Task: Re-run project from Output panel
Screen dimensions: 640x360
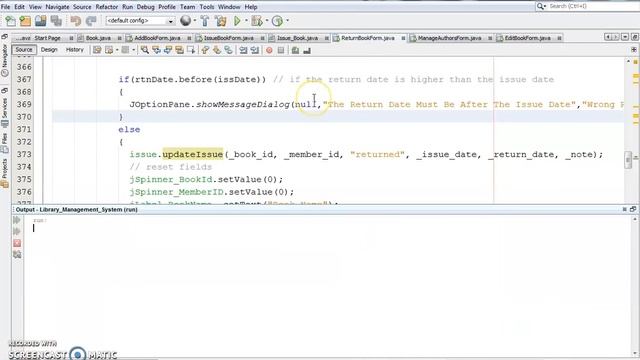Action: pos(17,220)
